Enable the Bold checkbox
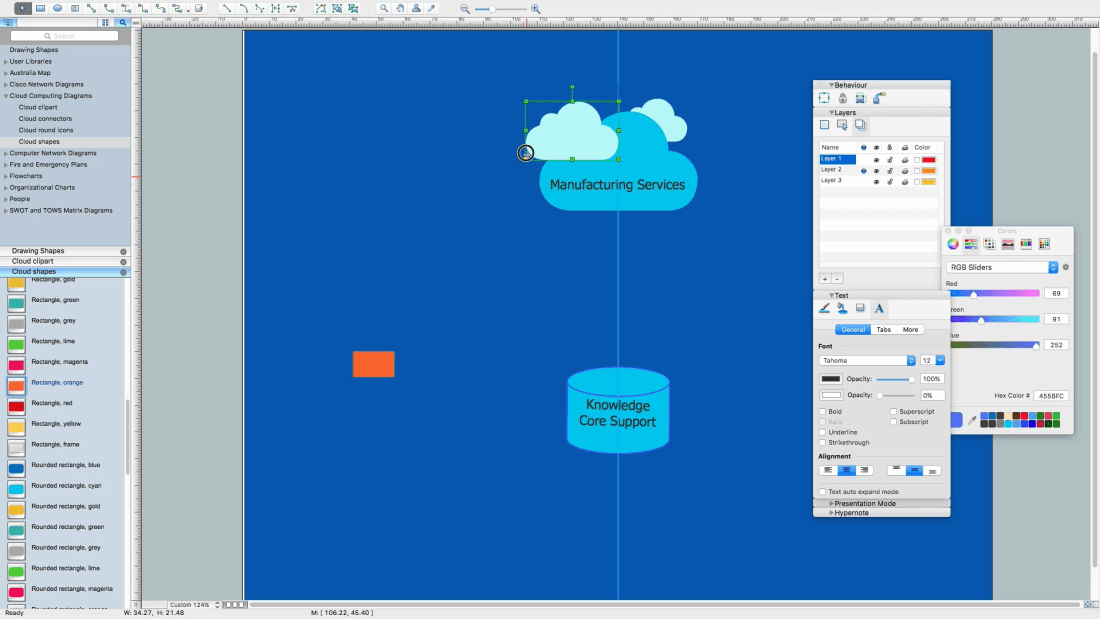 coord(823,411)
